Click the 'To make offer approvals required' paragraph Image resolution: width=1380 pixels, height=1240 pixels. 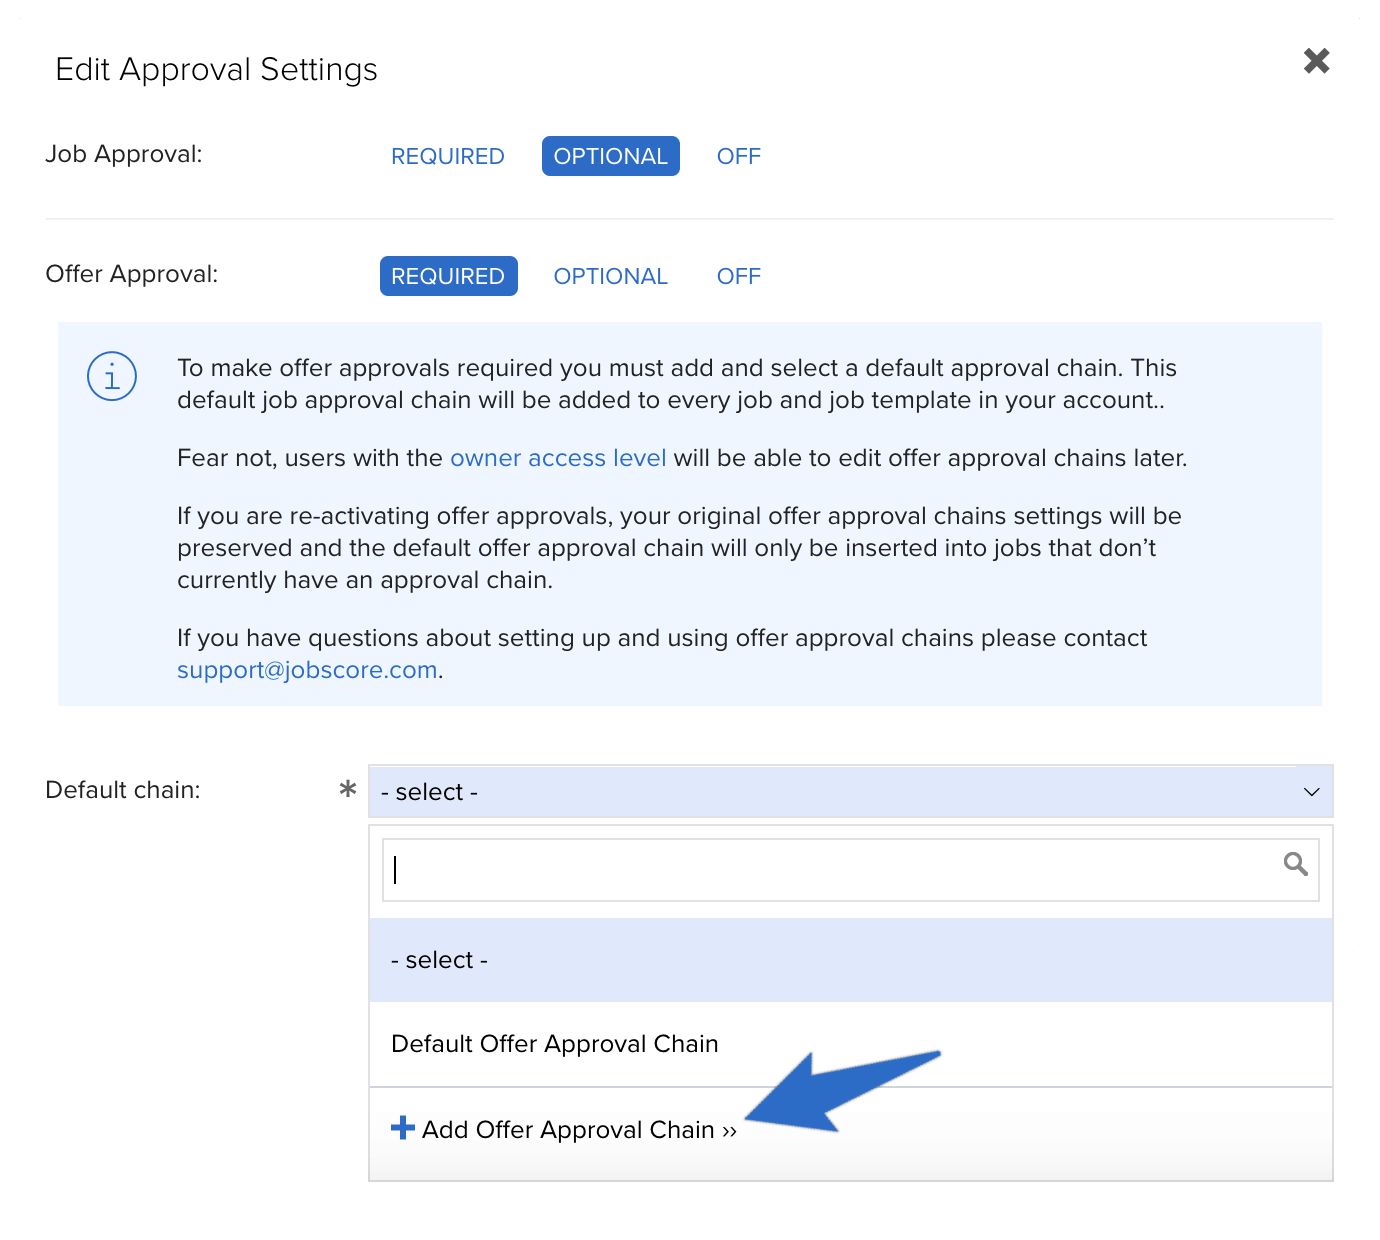[x=677, y=384]
